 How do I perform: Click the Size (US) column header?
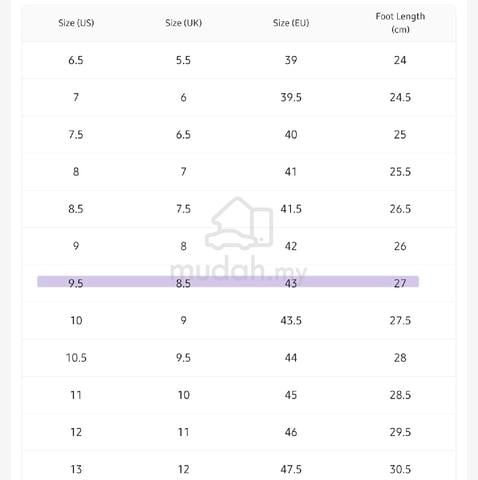76,23
